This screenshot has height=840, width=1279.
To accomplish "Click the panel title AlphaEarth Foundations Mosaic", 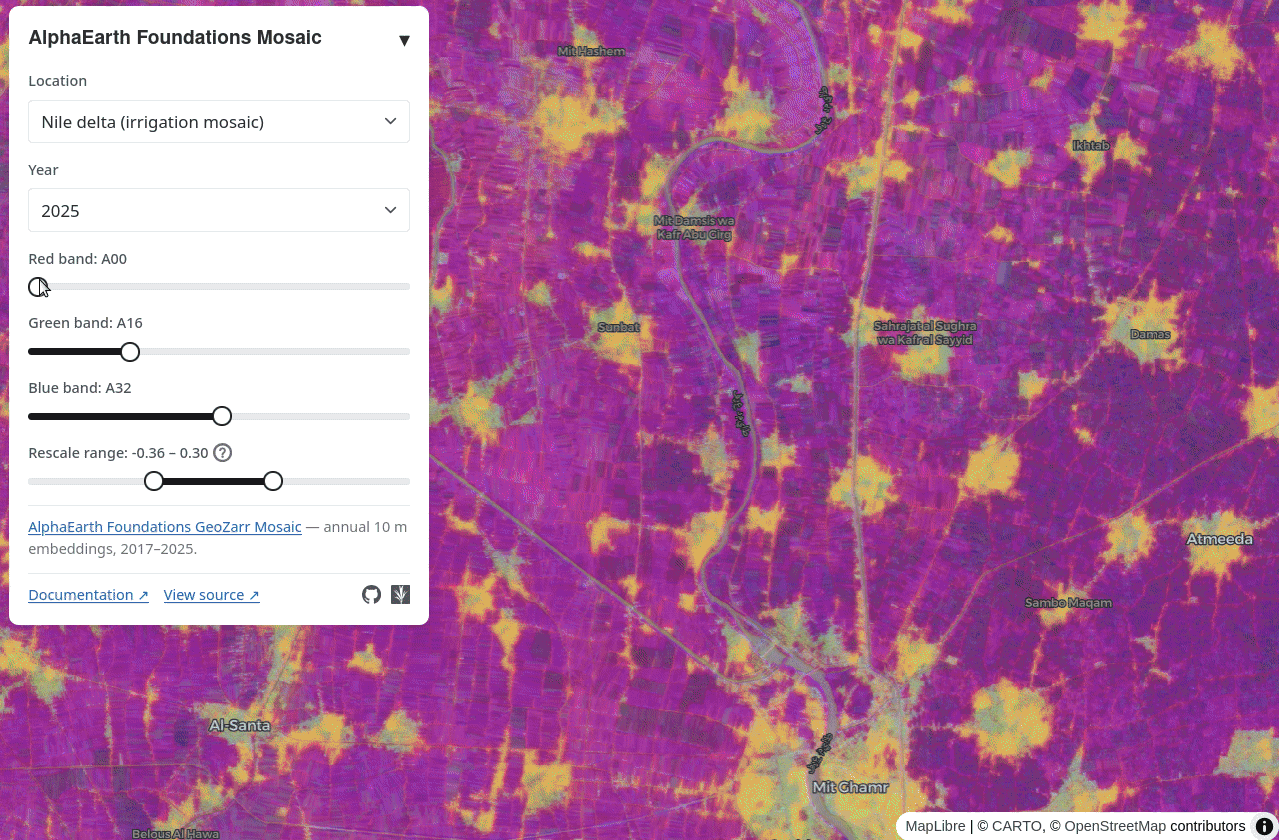I will coord(175,38).
